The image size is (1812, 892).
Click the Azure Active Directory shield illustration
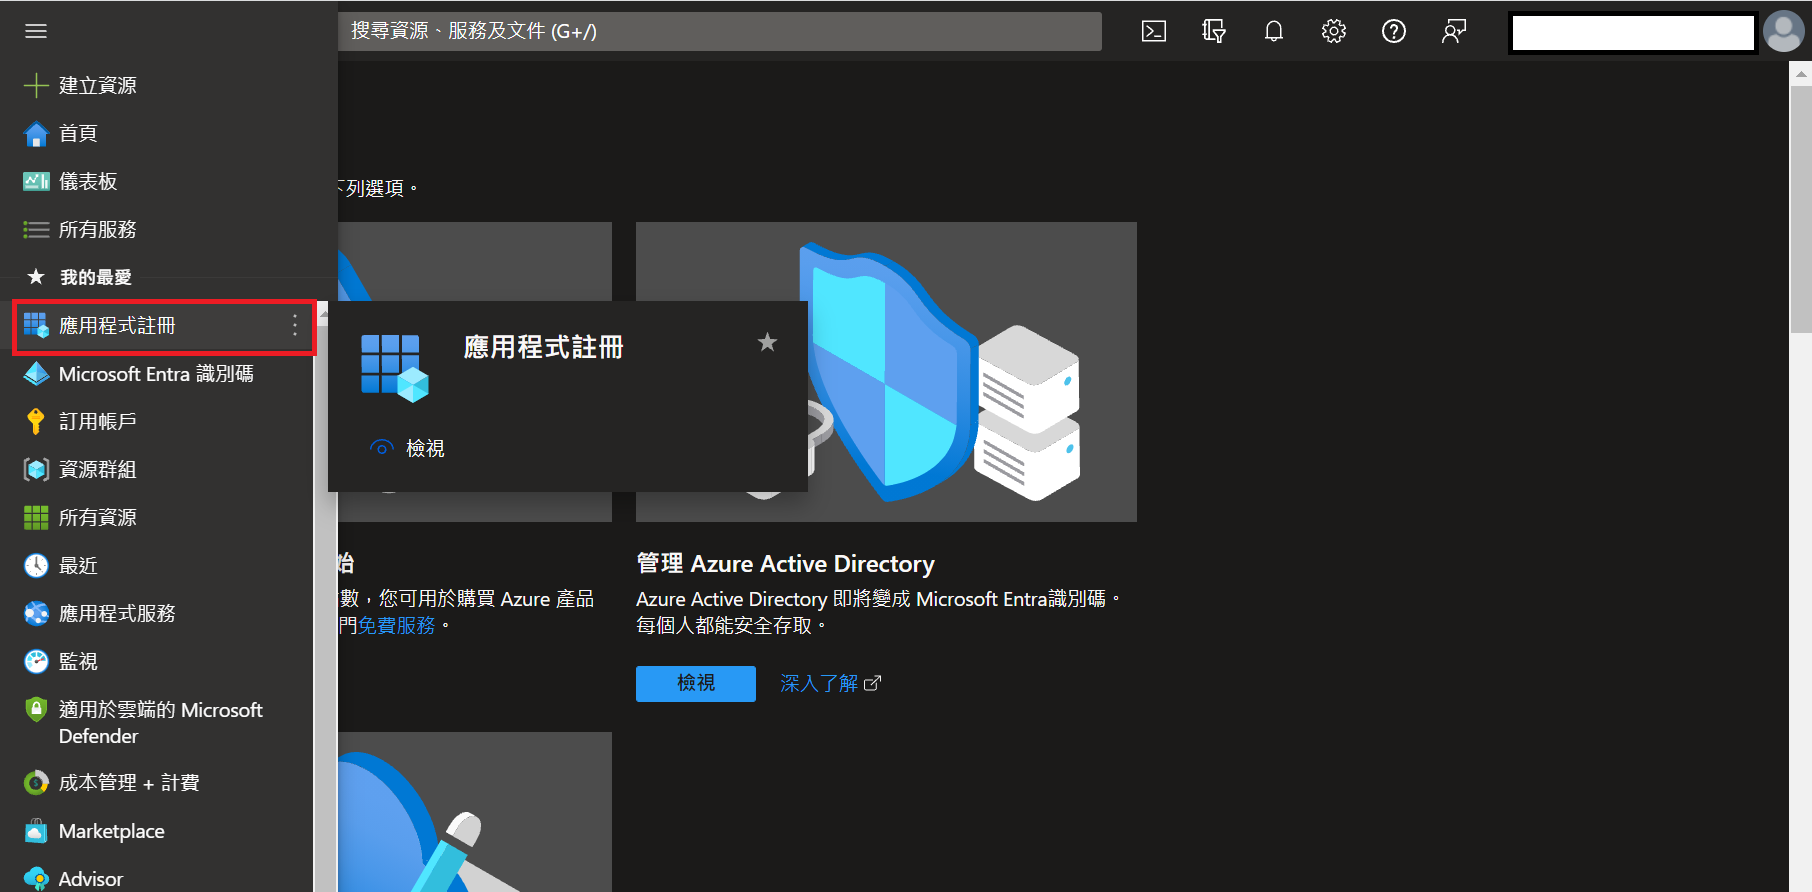[x=886, y=372]
